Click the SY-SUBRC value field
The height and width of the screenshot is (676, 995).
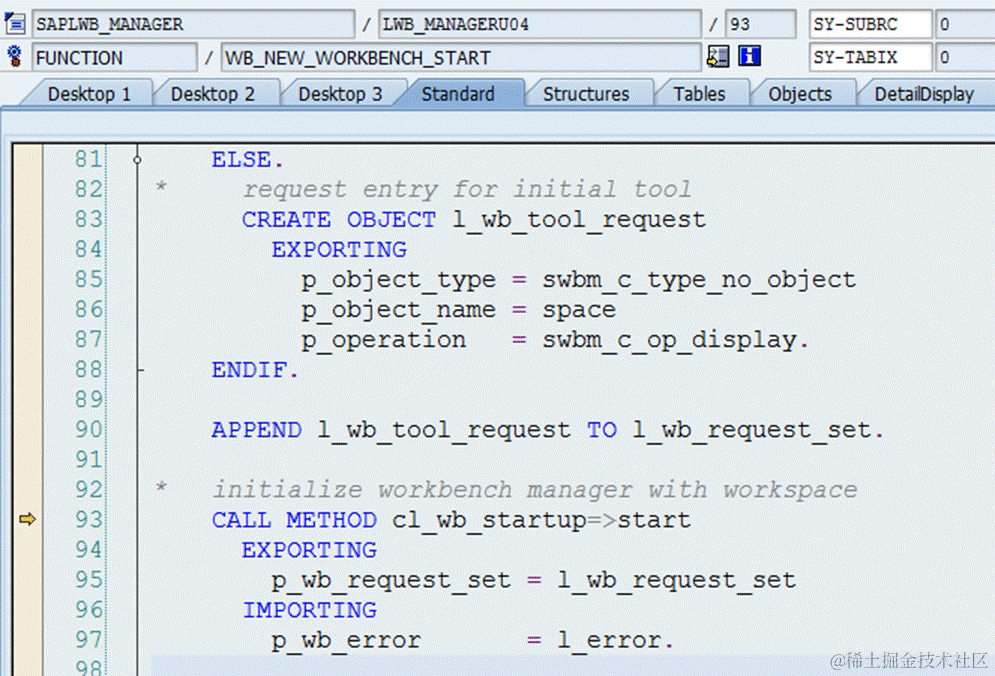[x=965, y=24]
